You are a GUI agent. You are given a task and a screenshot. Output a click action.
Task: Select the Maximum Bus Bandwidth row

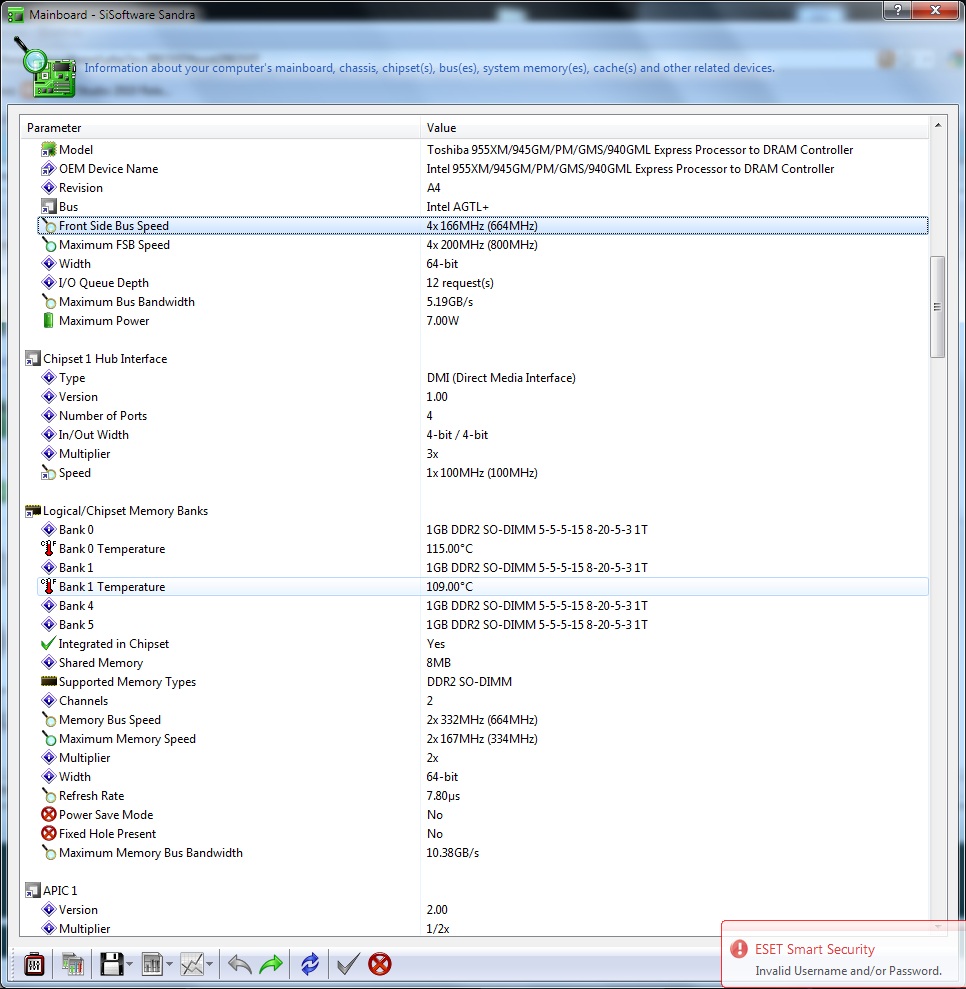coord(483,301)
